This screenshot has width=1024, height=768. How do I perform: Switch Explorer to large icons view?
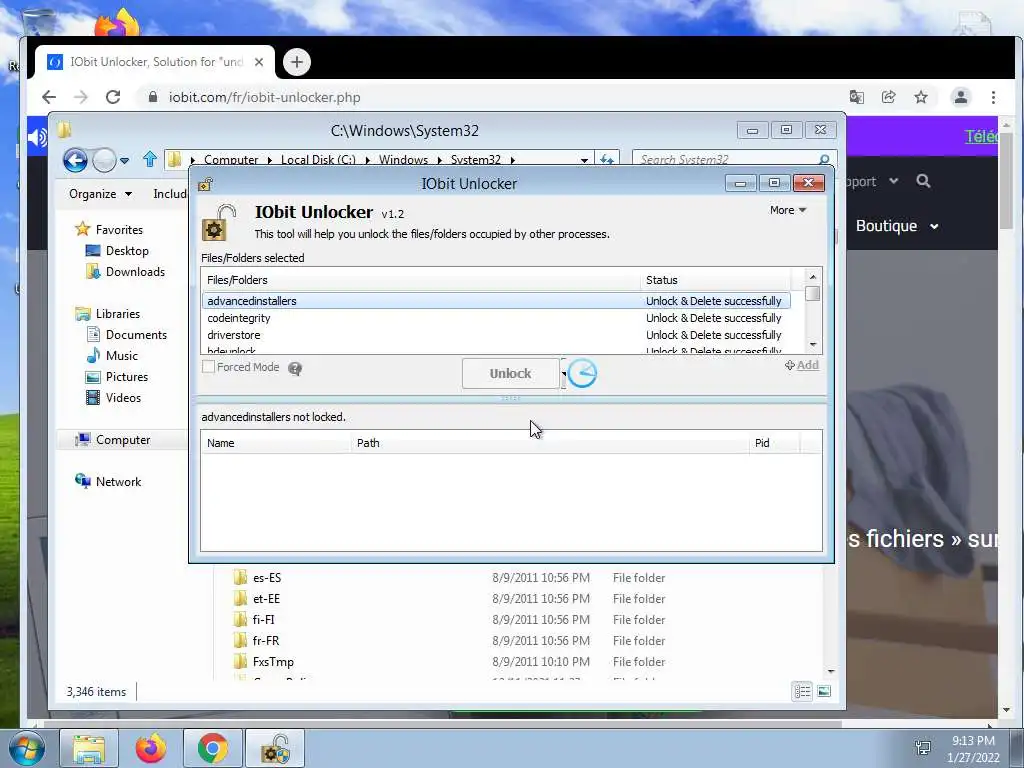(x=824, y=691)
